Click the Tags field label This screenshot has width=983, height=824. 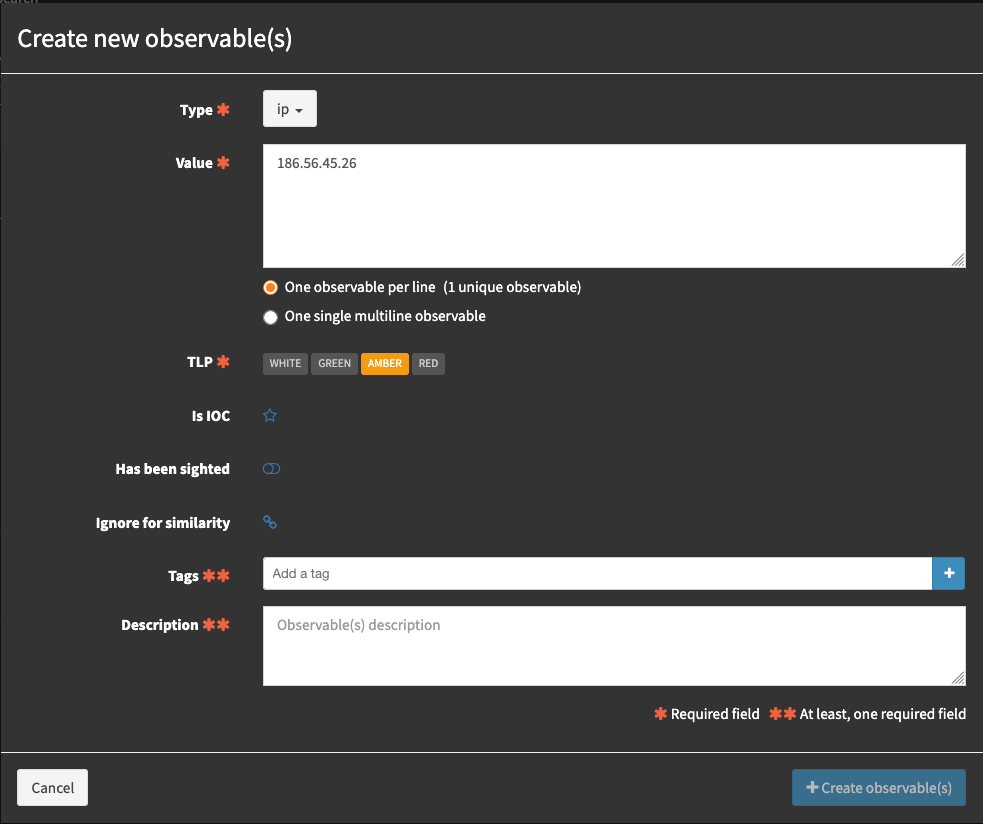point(184,576)
